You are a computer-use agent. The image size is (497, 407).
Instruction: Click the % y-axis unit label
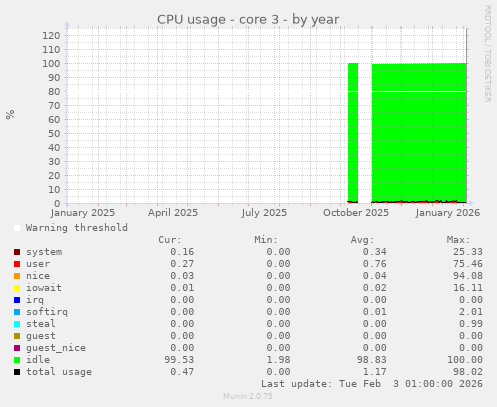pyautogui.click(x=10, y=114)
